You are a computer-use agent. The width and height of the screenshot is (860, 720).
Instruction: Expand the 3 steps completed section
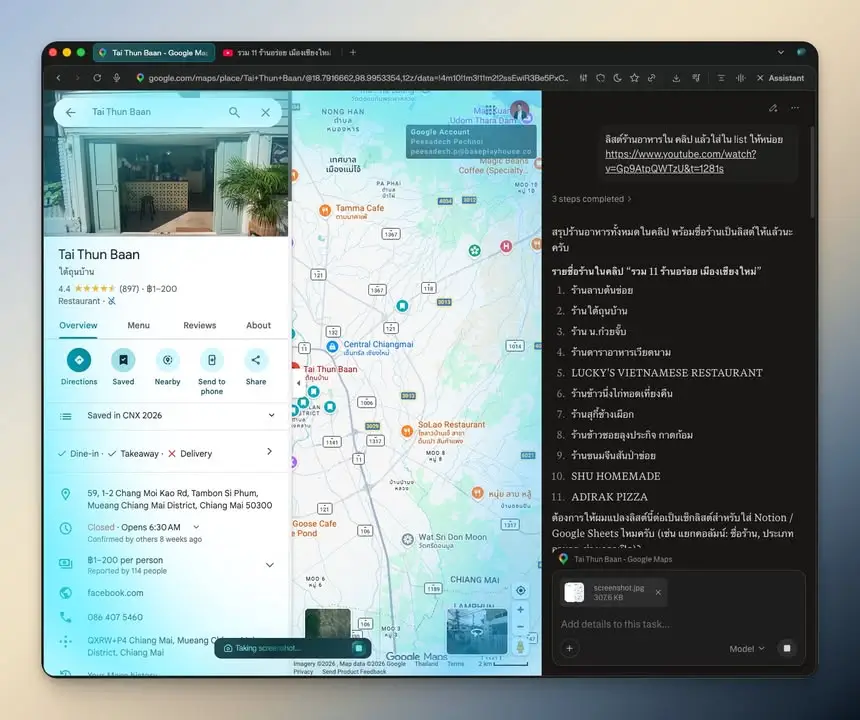click(591, 199)
